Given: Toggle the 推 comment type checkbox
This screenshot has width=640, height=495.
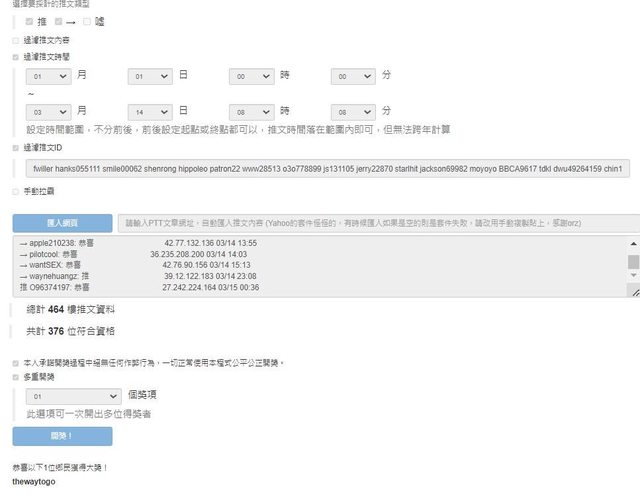Looking at the screenshot, I should click(29, 21).
